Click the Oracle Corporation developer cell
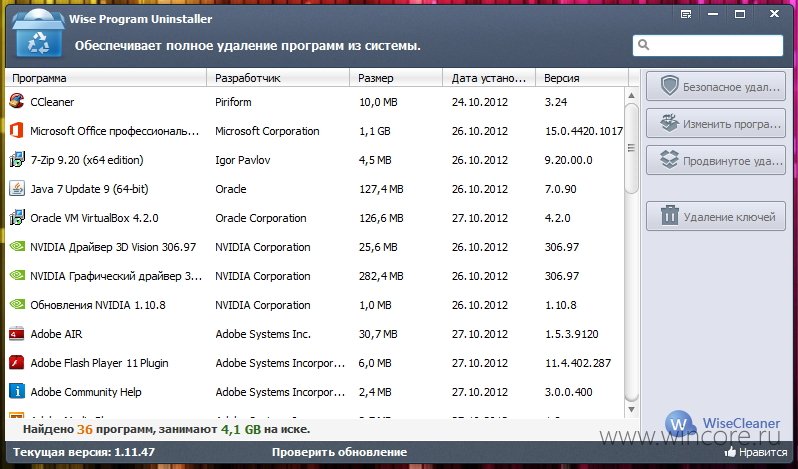This screenshot has width=798, height=469. pos(261,218)
